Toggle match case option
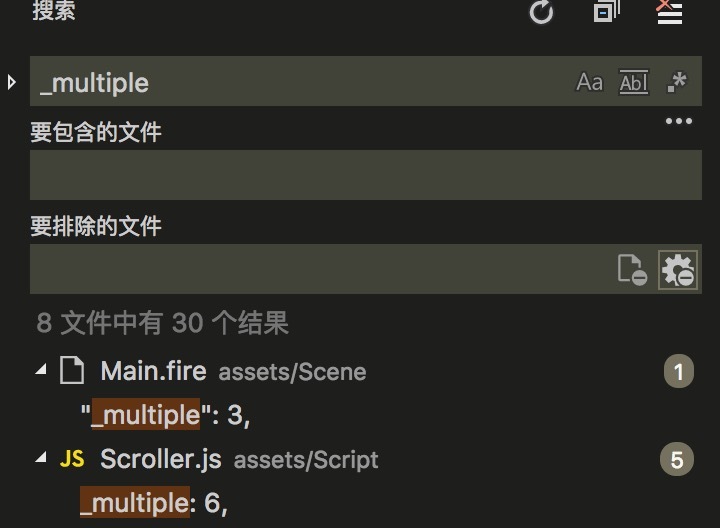Viewport: 720px width, 528px height. 590,82
